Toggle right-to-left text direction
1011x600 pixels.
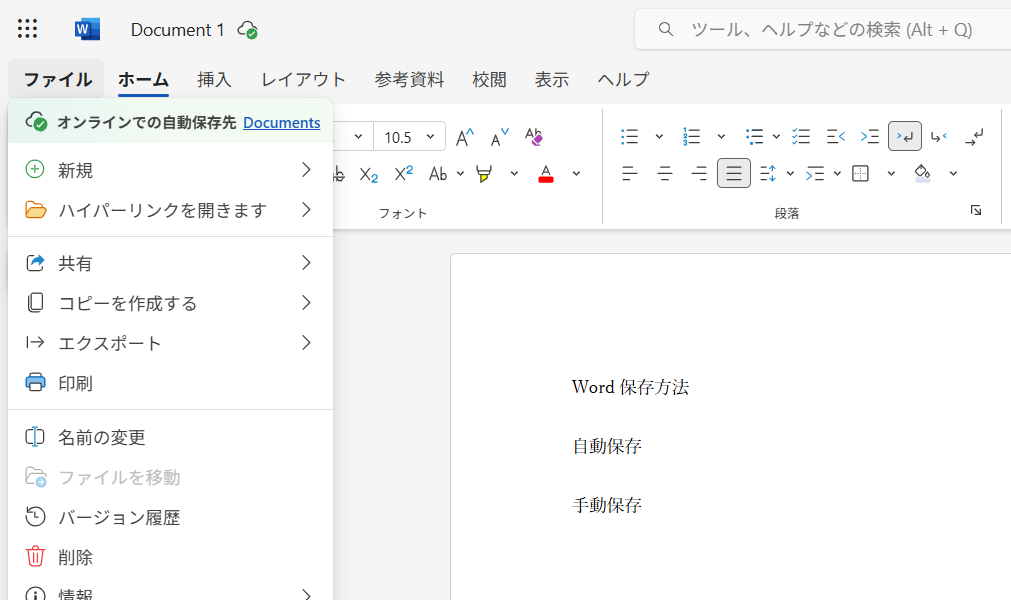(939, 137)
